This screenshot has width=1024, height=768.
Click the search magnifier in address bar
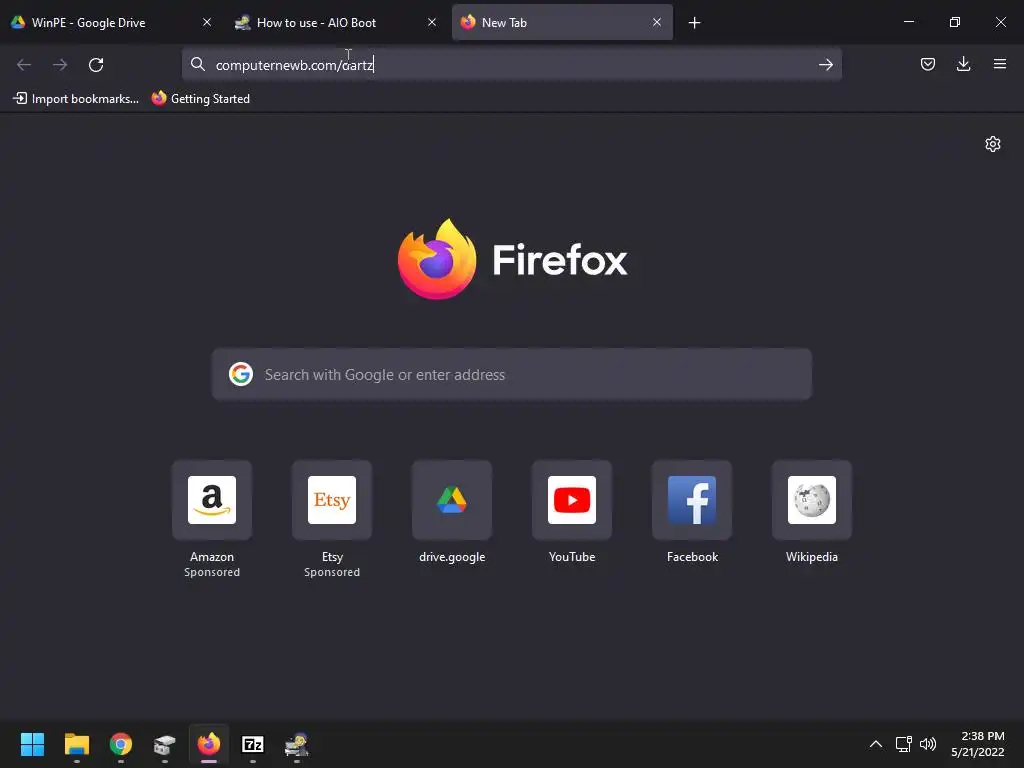click(x=198, y=64)
